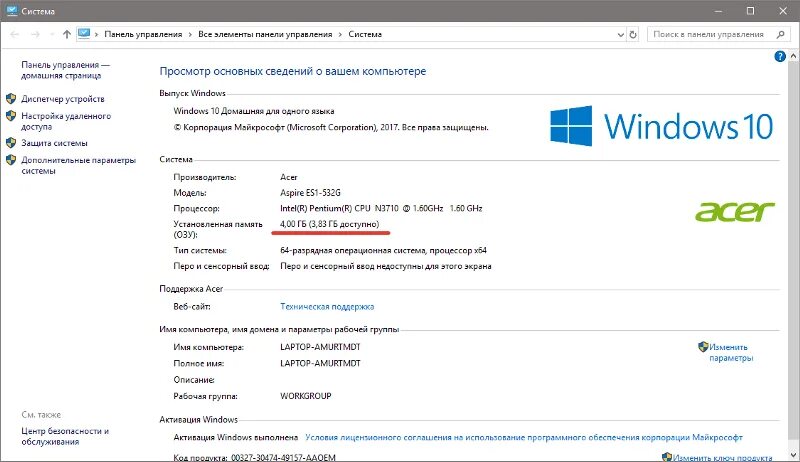Image resolution: width=800 pixels, height=462 pixels.
Task: Click the shield icon beside Дополнительные параметры системы
Action: click(x=11, y=160)
